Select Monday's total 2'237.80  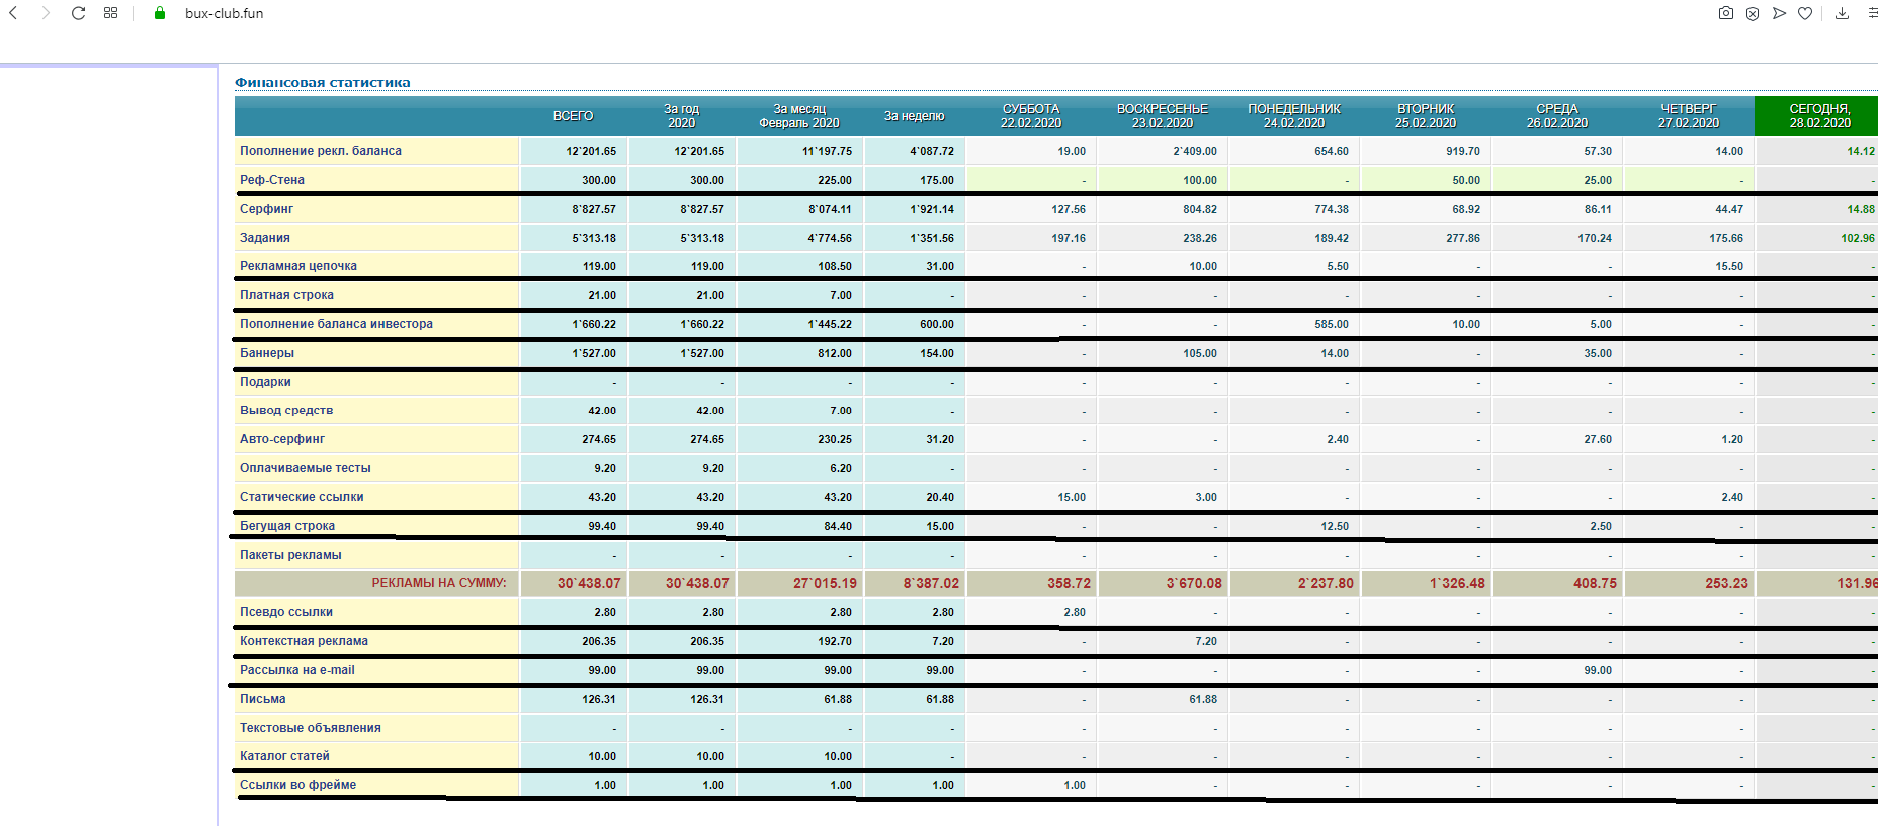click(1326, 583)
